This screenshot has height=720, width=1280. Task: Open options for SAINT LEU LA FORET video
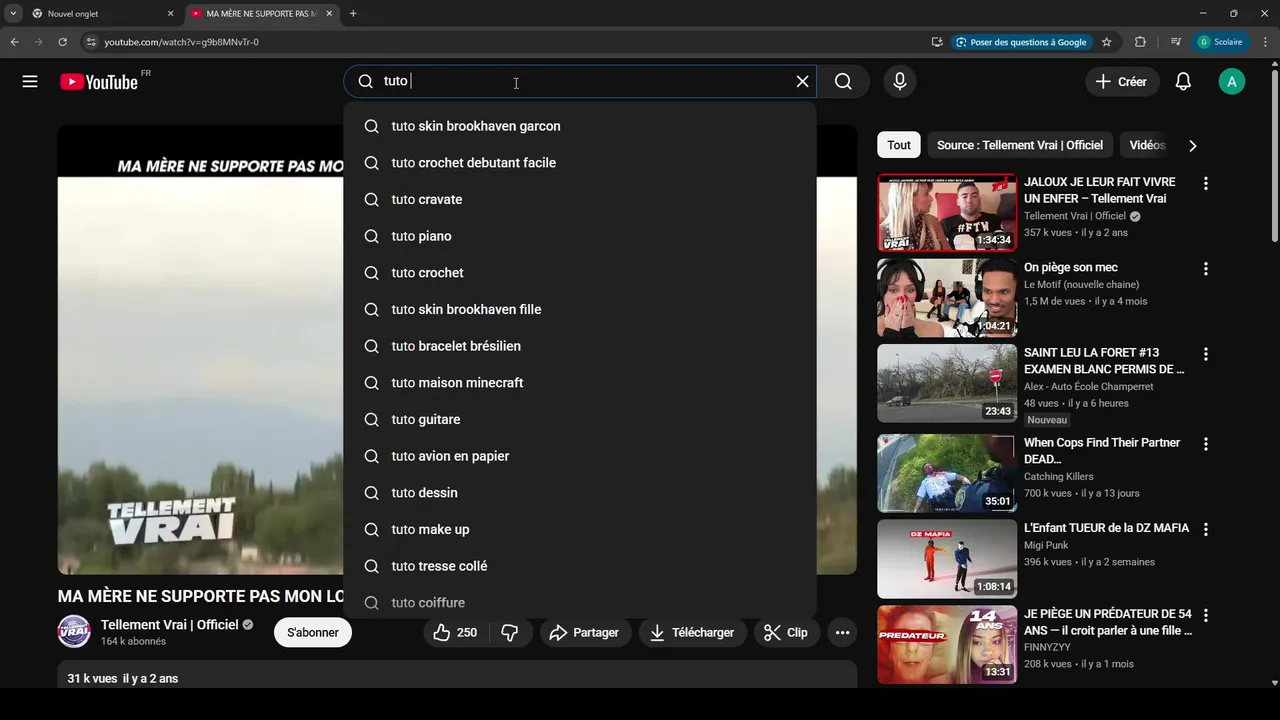(1206, 354)
